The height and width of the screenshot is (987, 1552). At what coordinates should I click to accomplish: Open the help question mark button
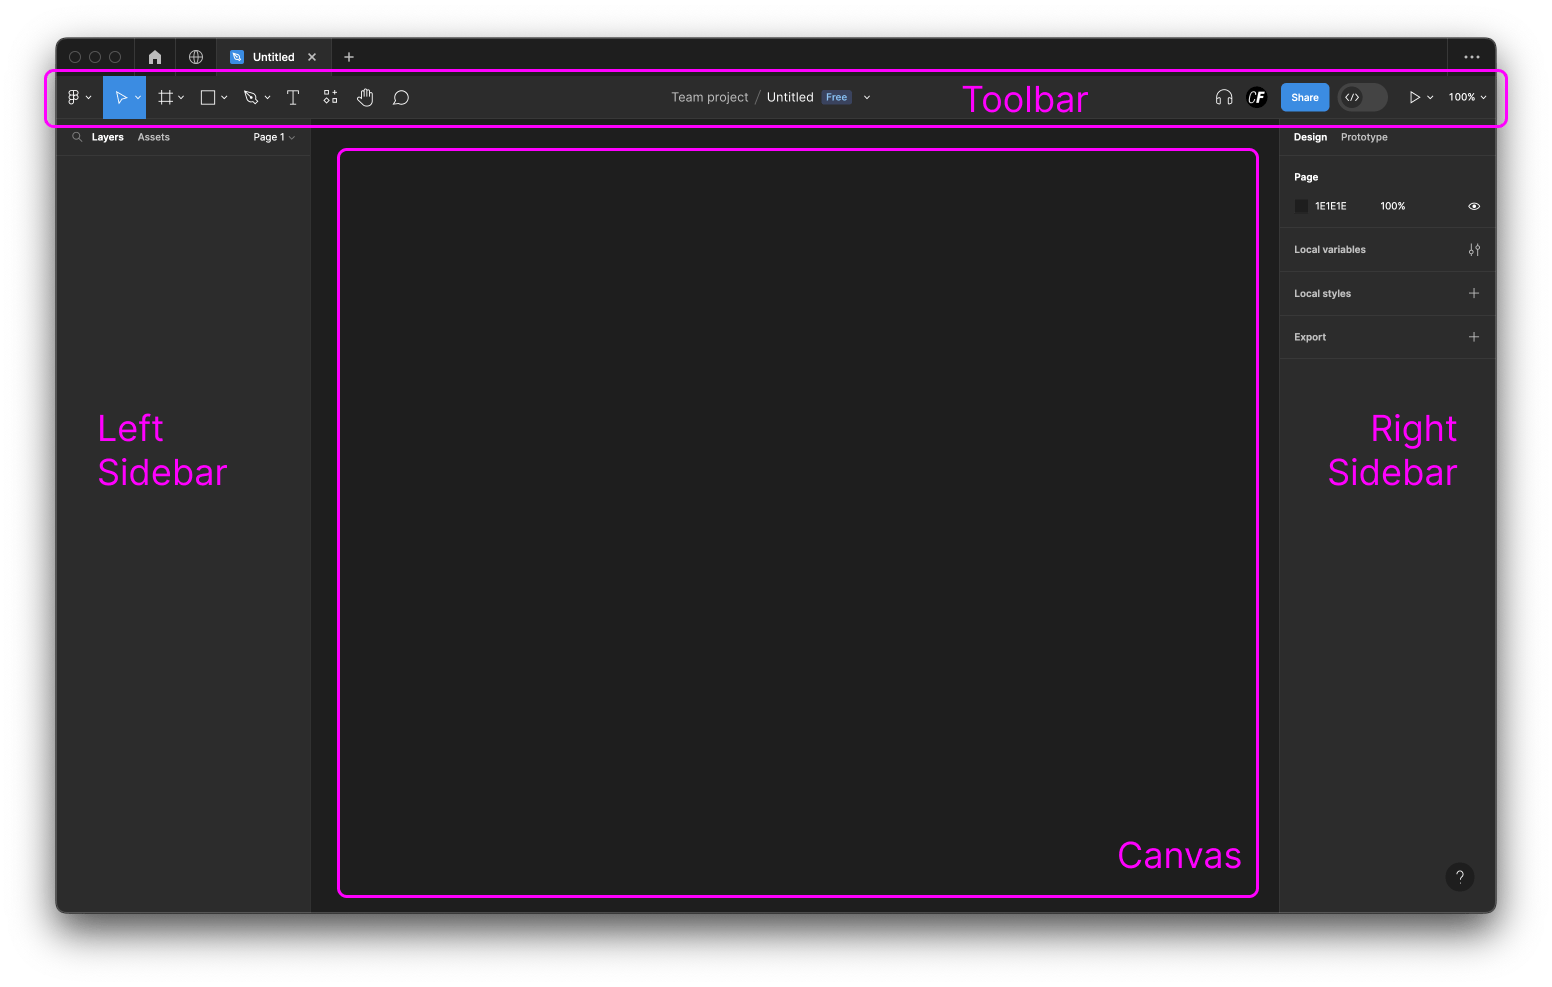tap(1460, 877)
